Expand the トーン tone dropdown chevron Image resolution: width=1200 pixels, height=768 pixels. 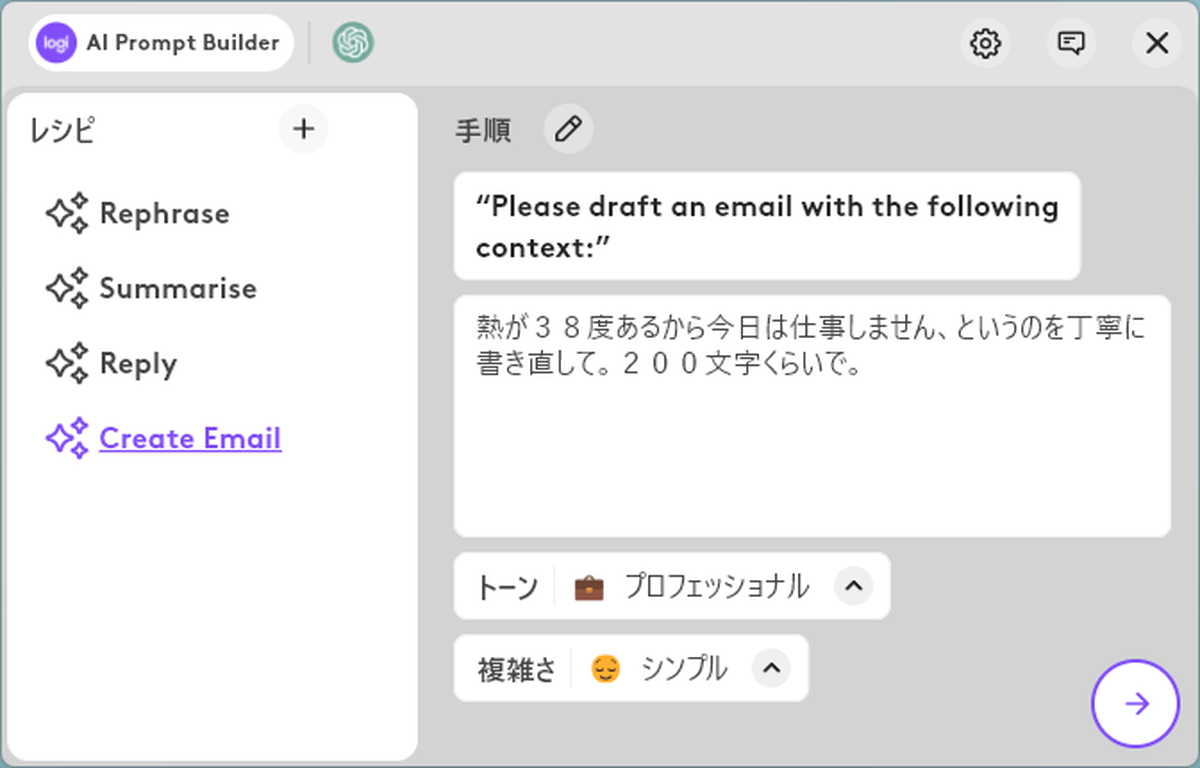[x=852, y=586]
